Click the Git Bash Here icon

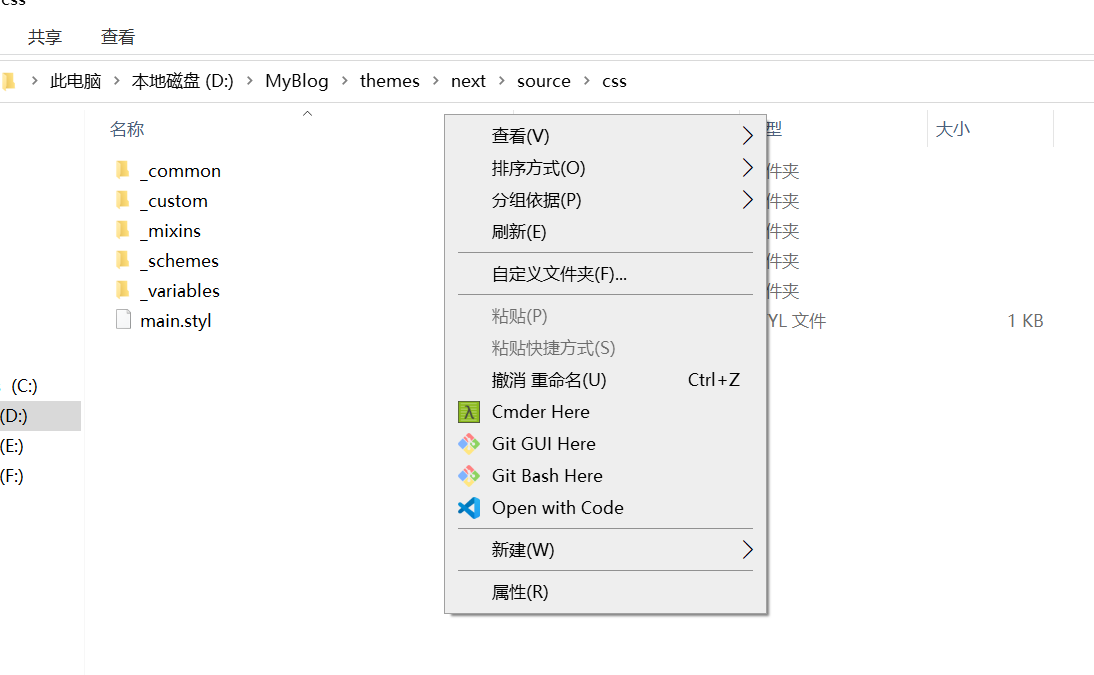pyautogui.click(x=469, y=476)
